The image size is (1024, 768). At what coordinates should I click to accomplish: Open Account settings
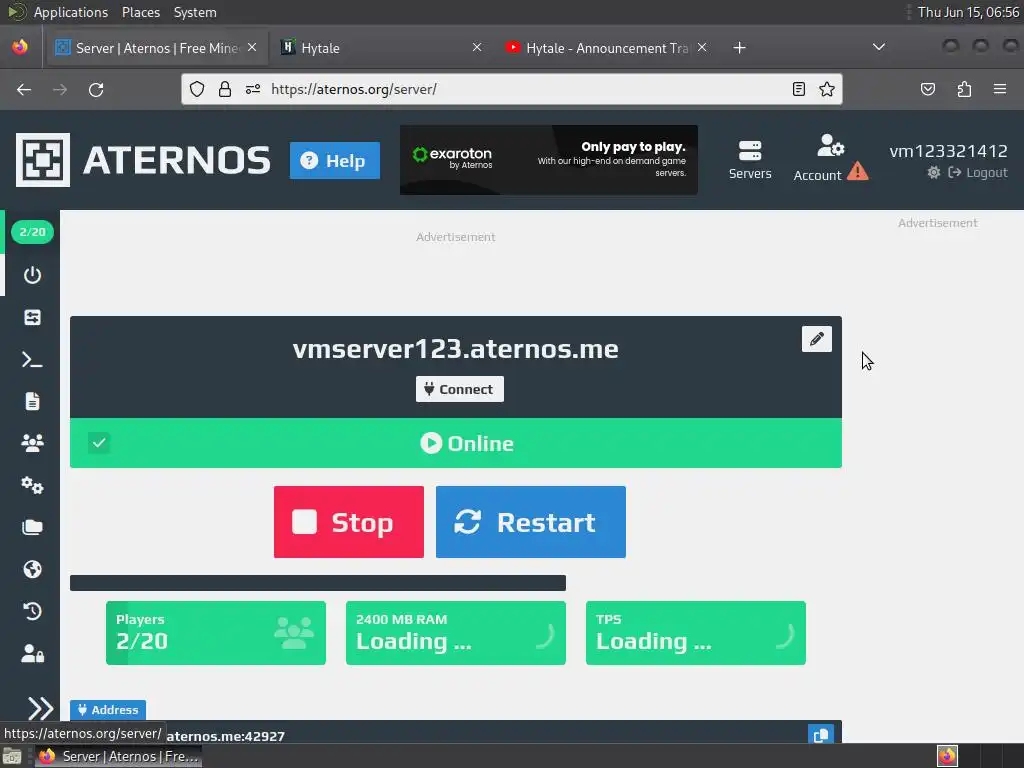point(817,159)
